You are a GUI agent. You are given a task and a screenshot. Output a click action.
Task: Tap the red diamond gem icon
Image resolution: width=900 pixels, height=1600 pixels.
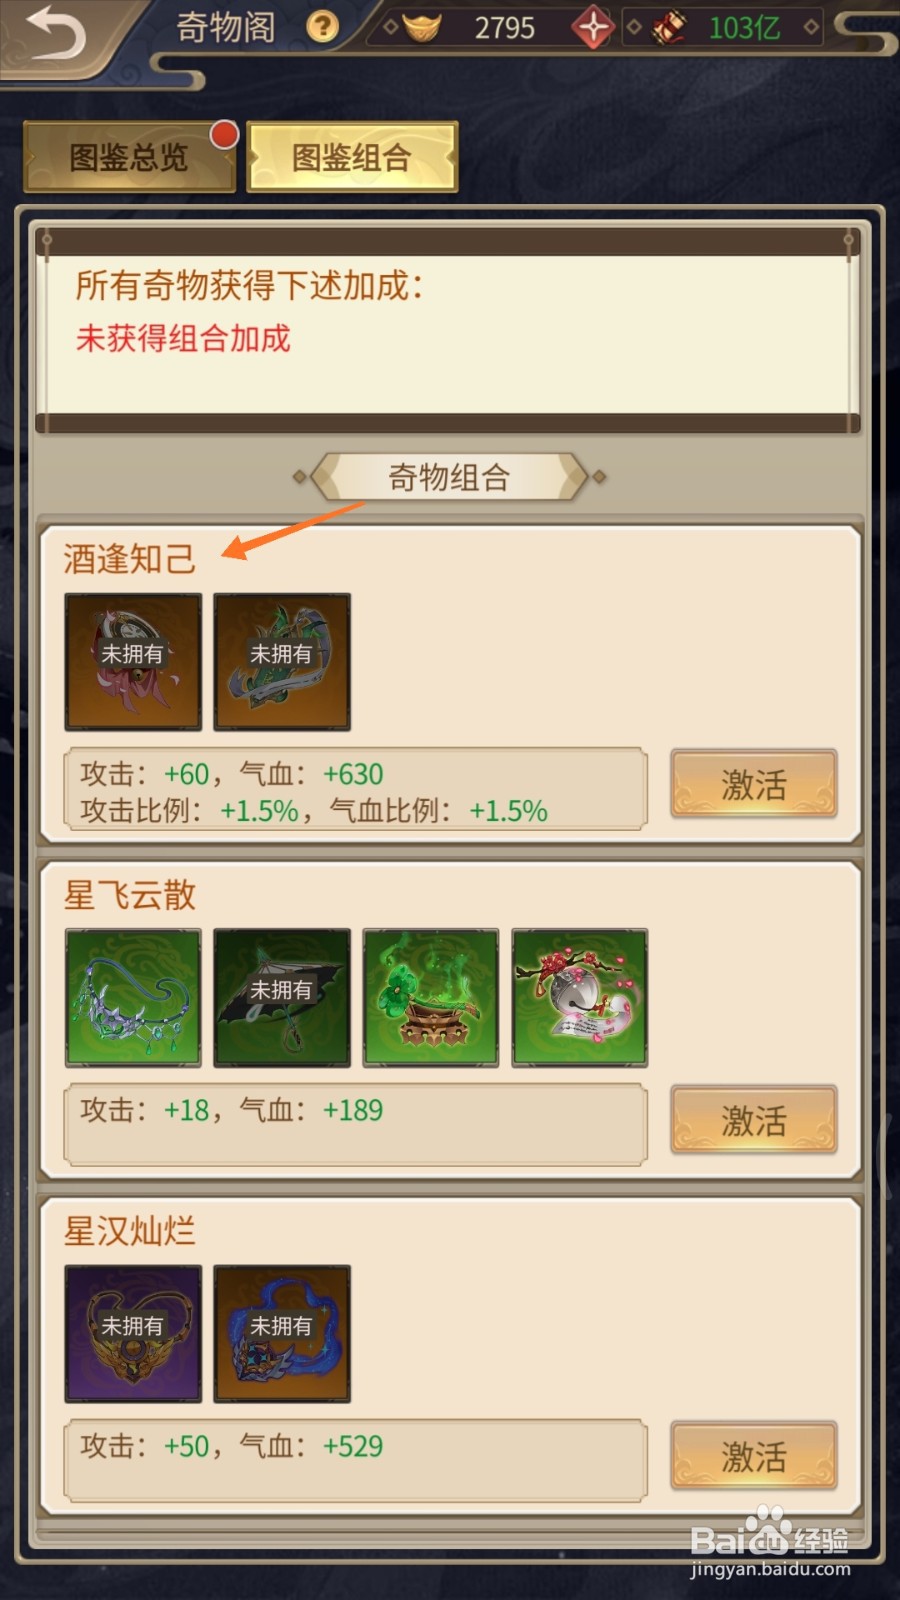pos(593,27)
